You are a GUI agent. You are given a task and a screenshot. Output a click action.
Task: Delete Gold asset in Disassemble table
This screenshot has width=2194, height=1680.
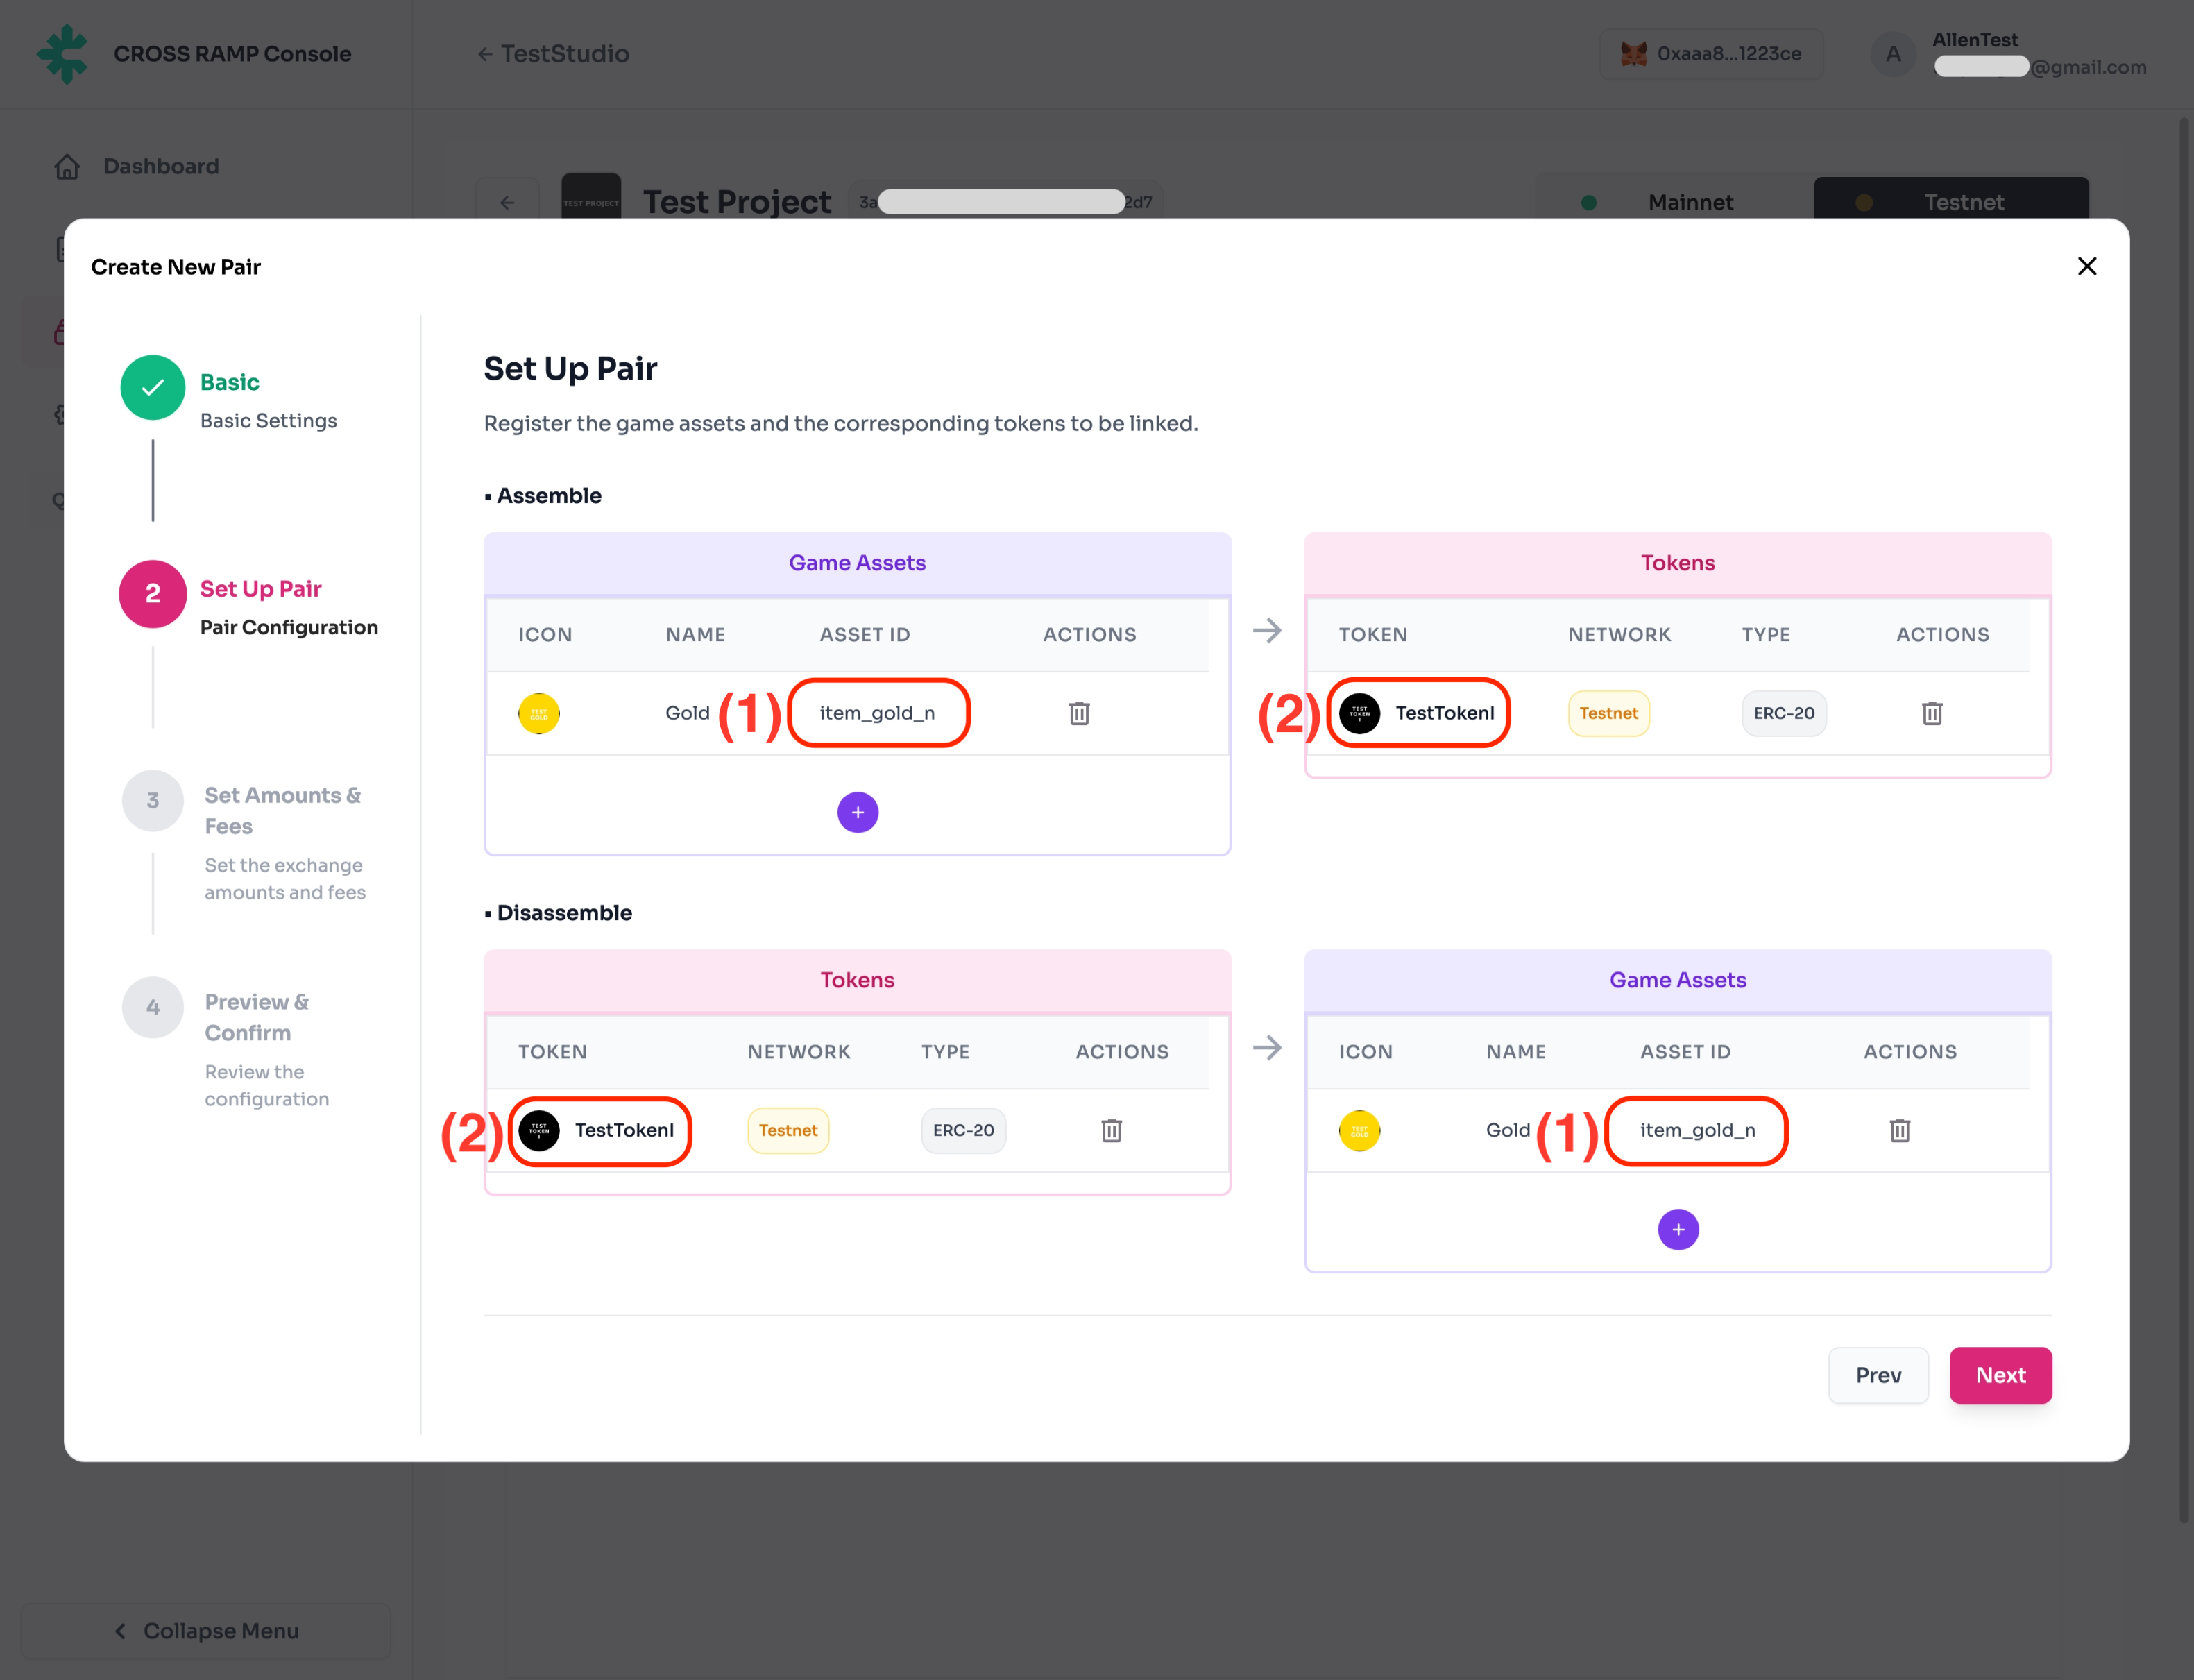(x=1899, y=1130)
